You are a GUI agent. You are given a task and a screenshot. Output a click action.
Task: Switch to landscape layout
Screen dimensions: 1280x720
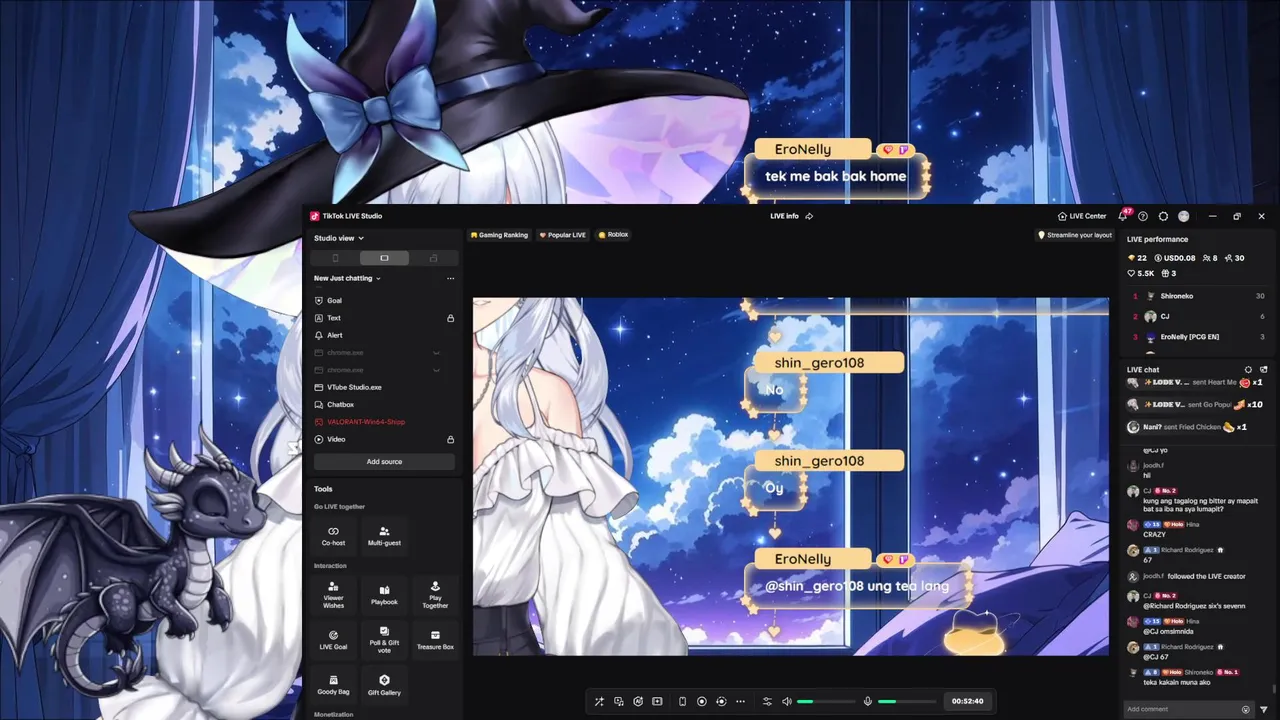(384, 258)
